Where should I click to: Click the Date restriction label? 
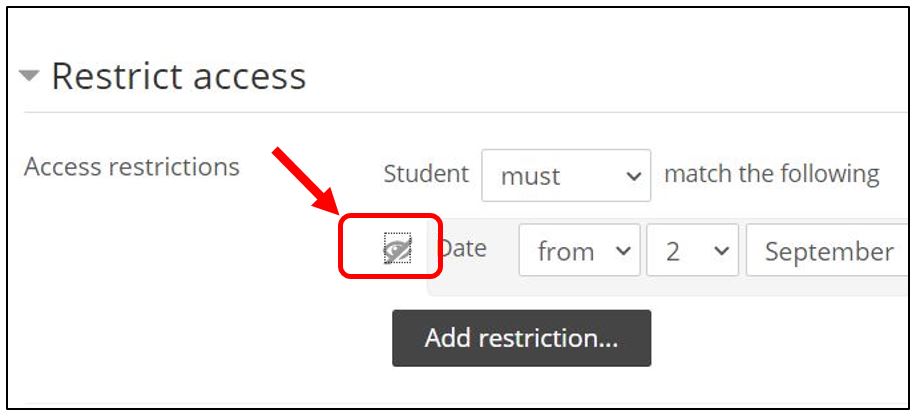point(462,248)
